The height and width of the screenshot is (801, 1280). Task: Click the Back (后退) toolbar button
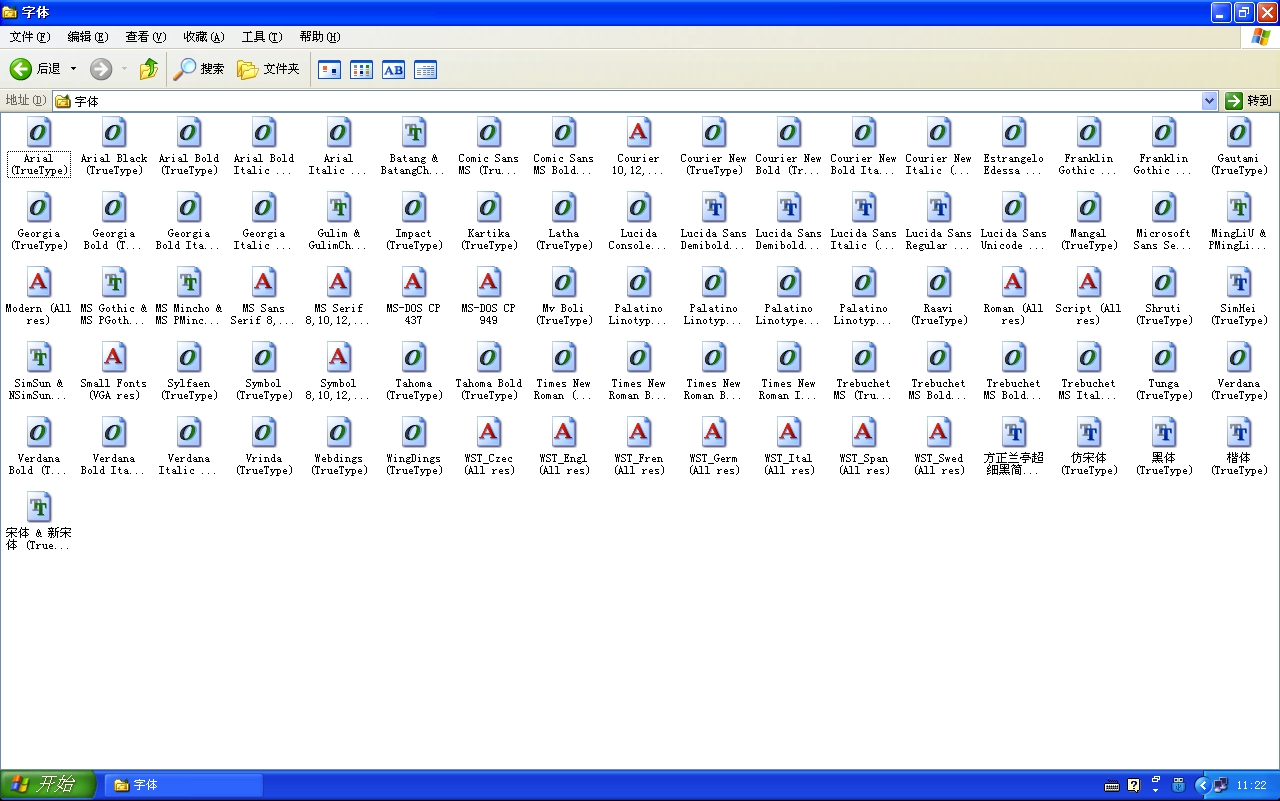click(x=35, y=69)
